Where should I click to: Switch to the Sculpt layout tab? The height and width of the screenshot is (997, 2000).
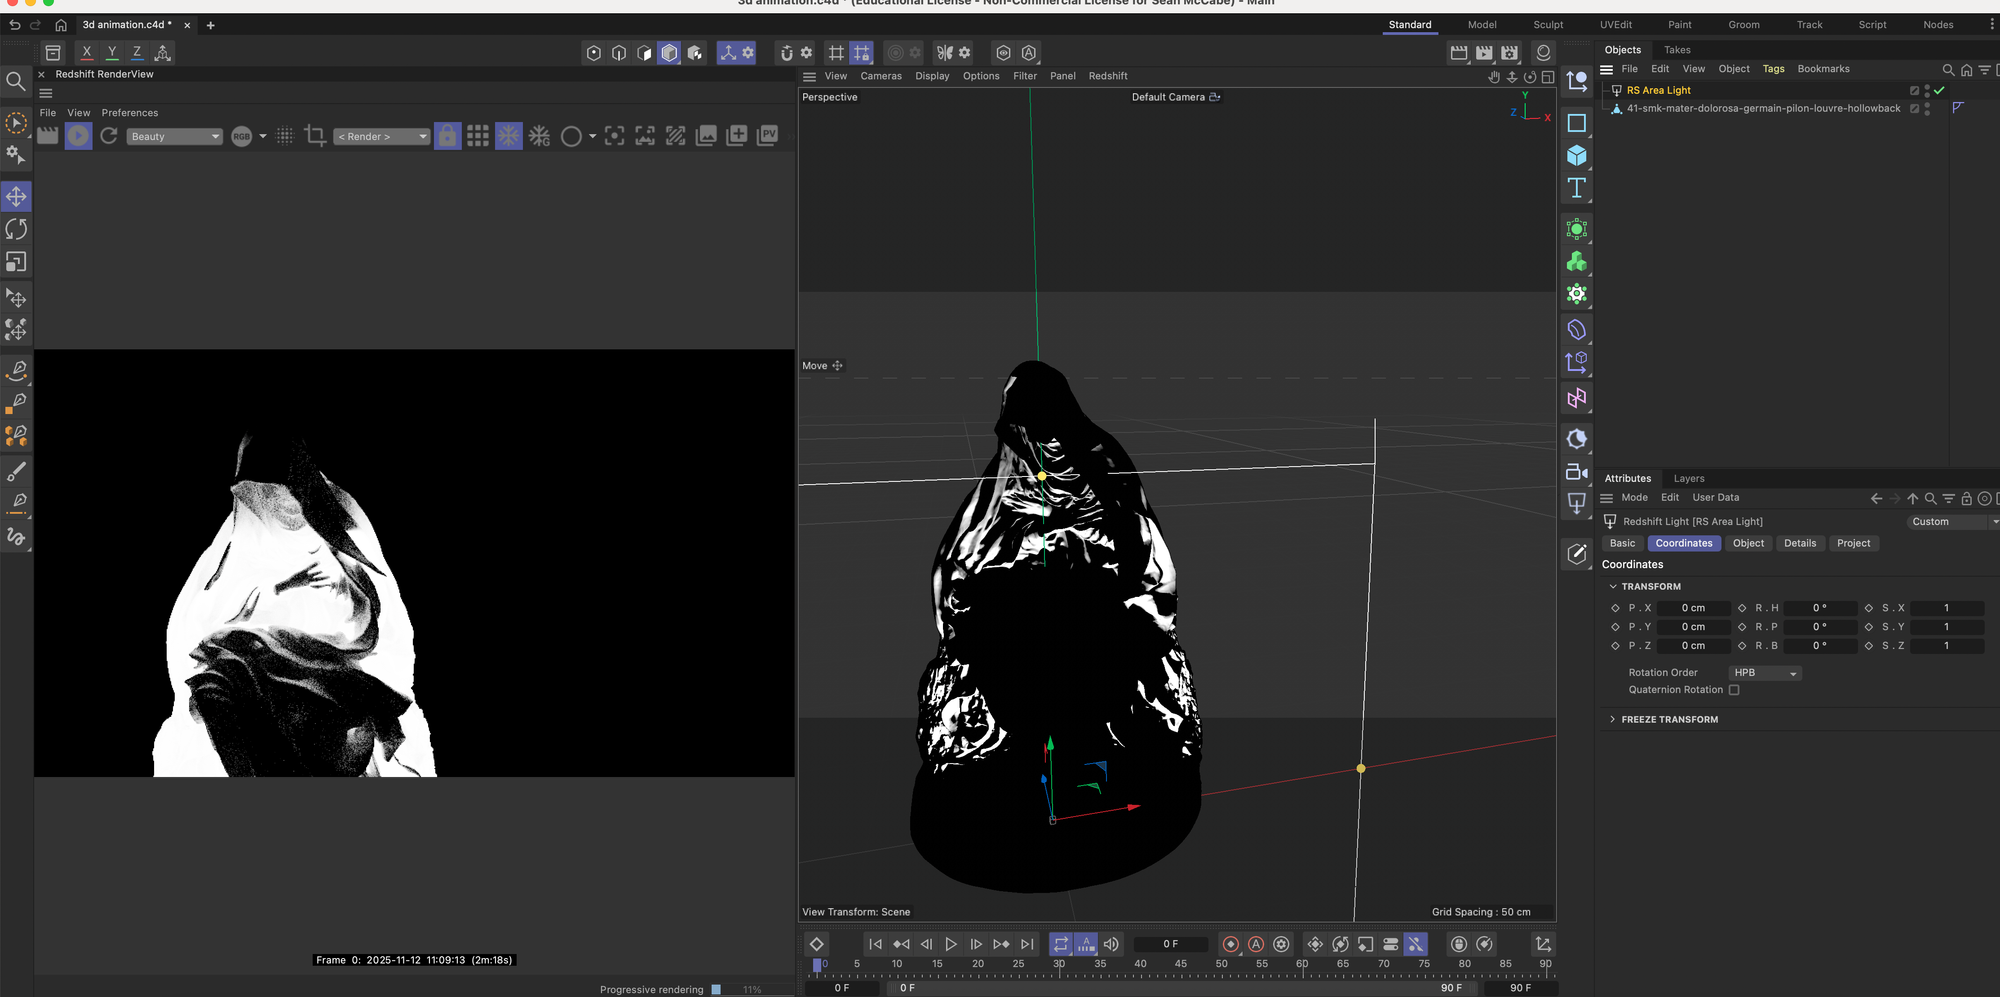click(x=1547, y=25)
